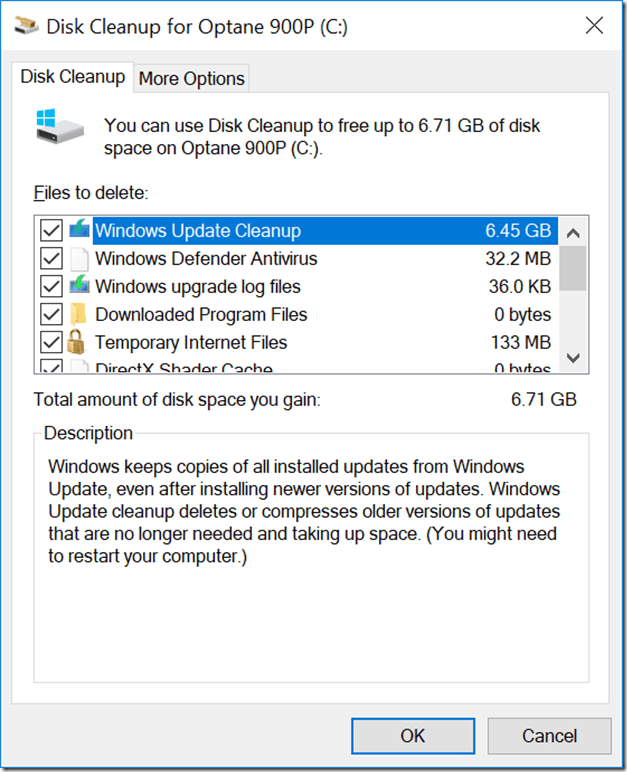Toggle the Windows Defender Antivirus checkbox
627x772 pixels.
[51, 258]
